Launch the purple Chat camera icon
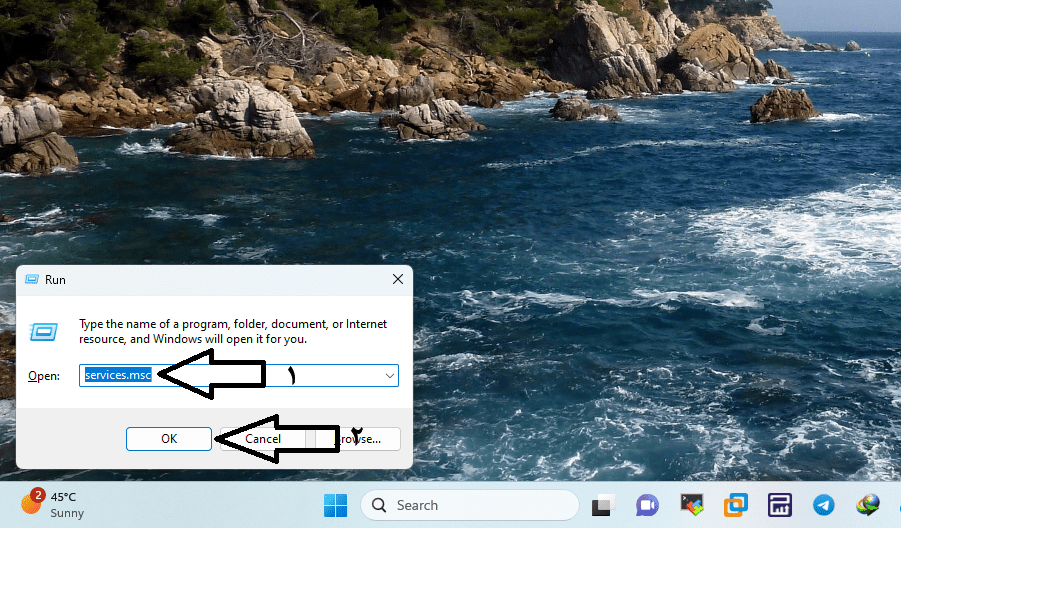 [647, 506]
